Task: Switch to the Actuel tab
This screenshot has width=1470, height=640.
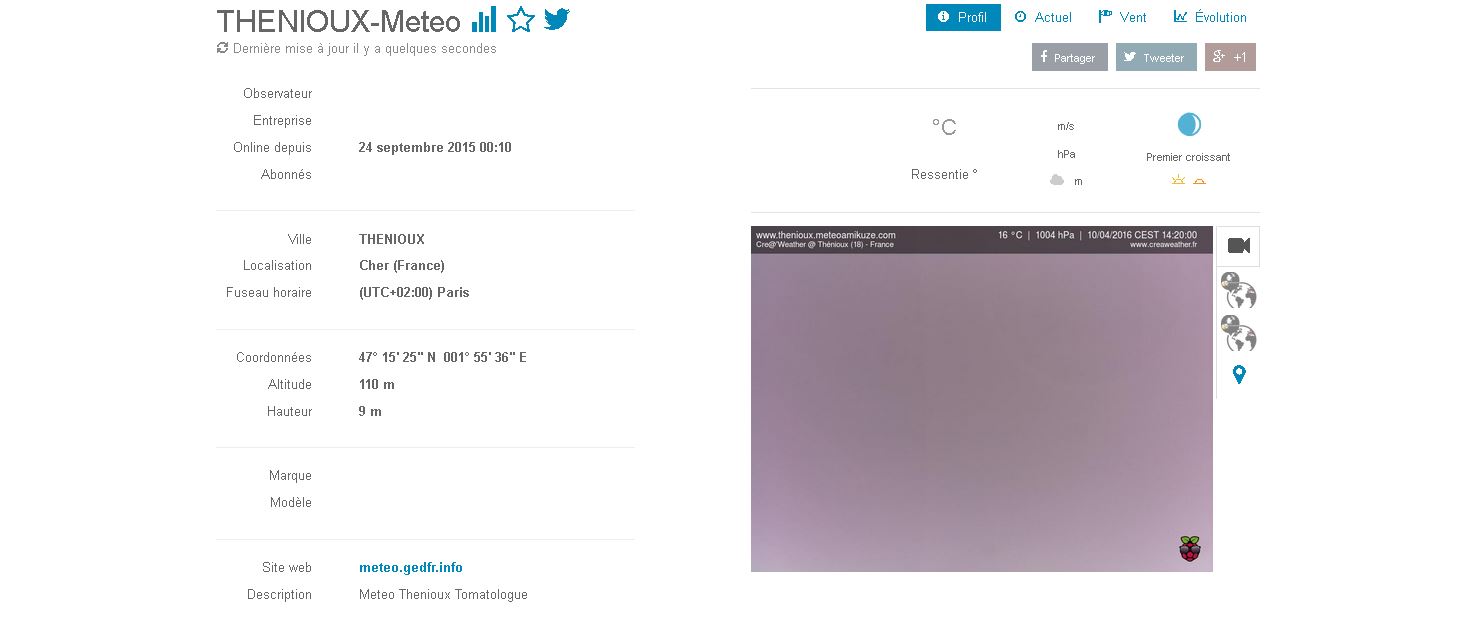Action: point(1043,17)
